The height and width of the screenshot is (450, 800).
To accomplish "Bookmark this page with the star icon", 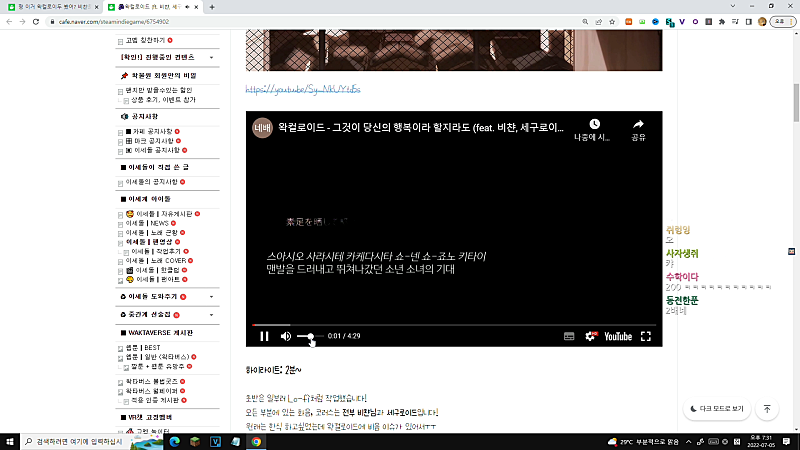I will pos(612,22).
